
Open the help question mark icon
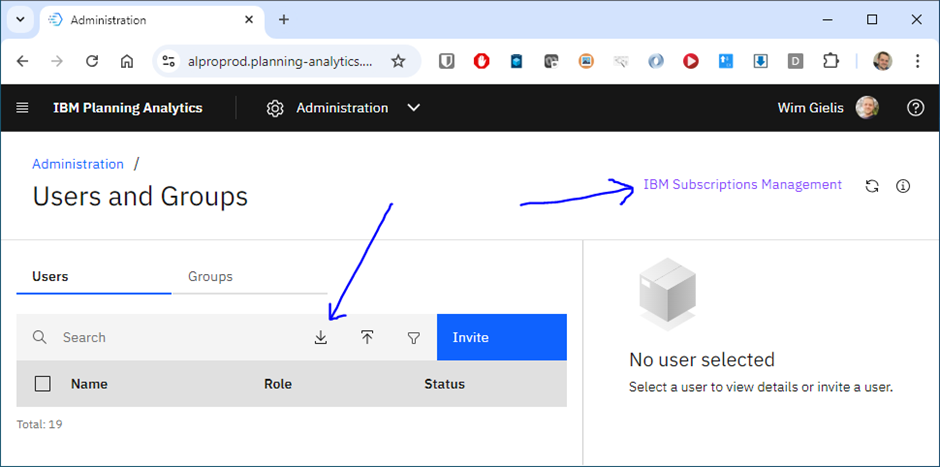[915, 108]
